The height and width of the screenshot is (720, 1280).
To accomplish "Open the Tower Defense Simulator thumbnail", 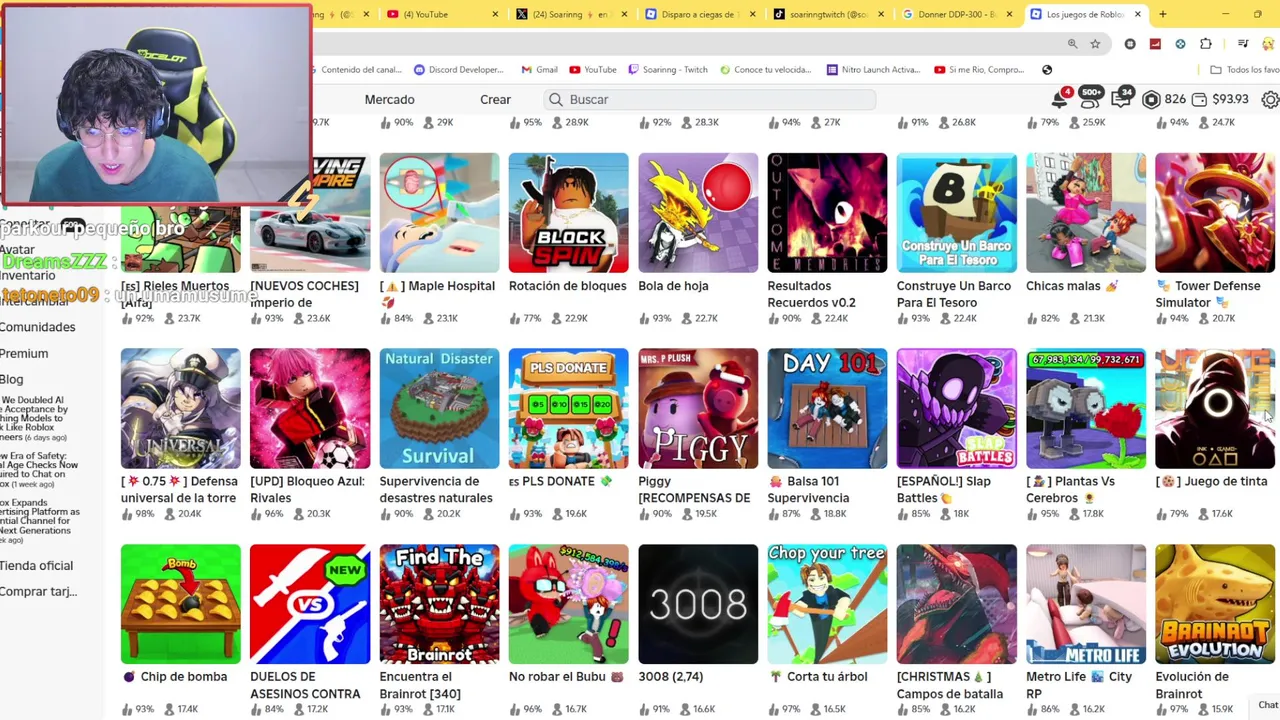I will point(1215,212).
